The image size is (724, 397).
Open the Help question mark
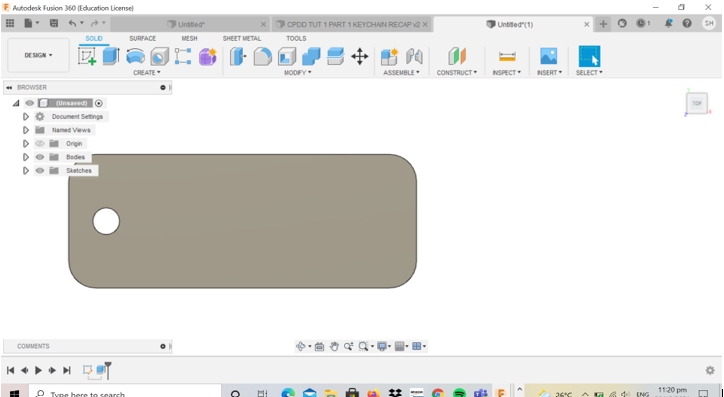(687, 23)
